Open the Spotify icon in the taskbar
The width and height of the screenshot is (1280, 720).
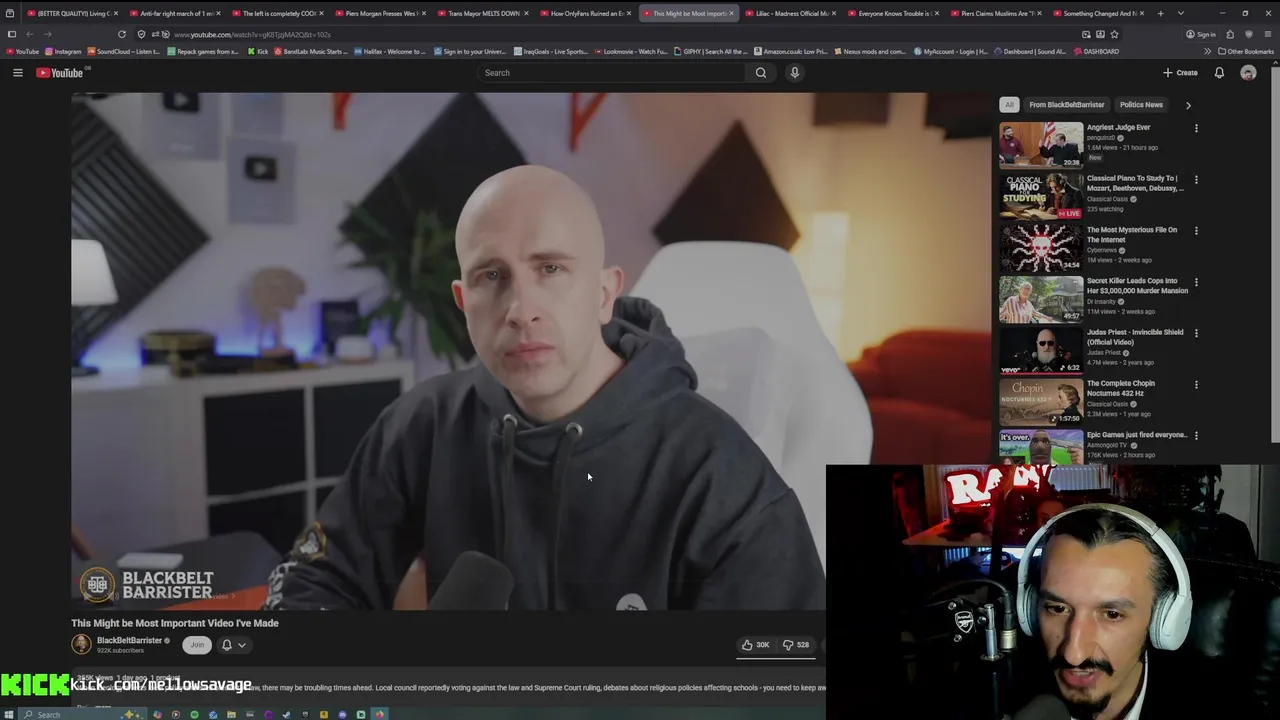tap(194, 714)
